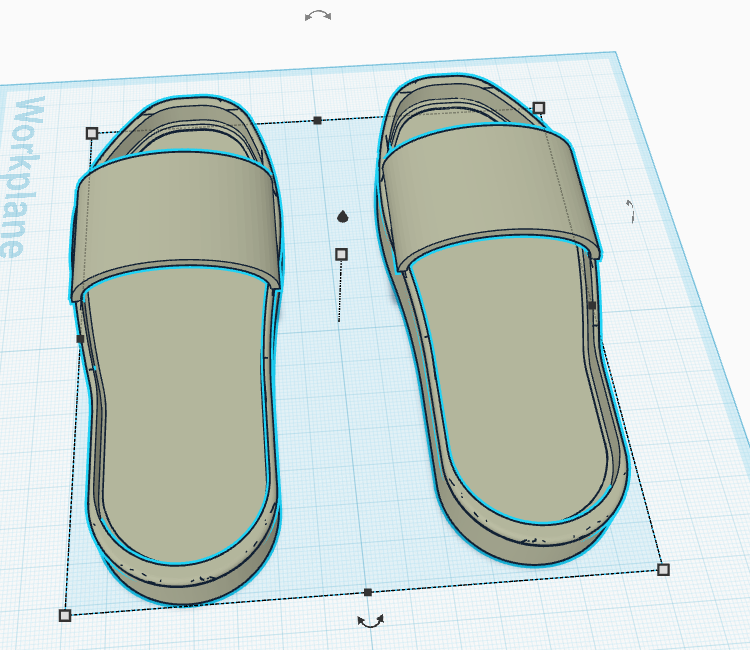This screenshot has height=650, width=750.
Task: Click the rotation arrow at the right side
Action: point(631,211)
